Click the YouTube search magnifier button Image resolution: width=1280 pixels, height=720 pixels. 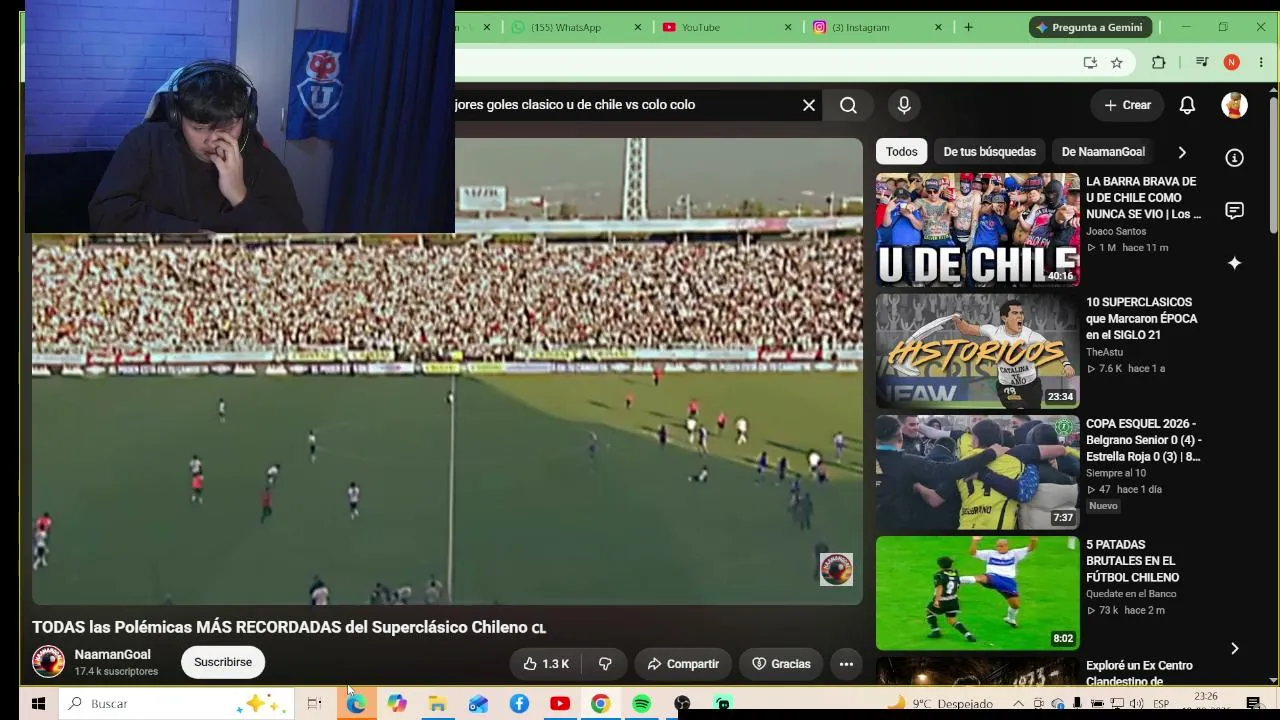[x=848, y=105]
